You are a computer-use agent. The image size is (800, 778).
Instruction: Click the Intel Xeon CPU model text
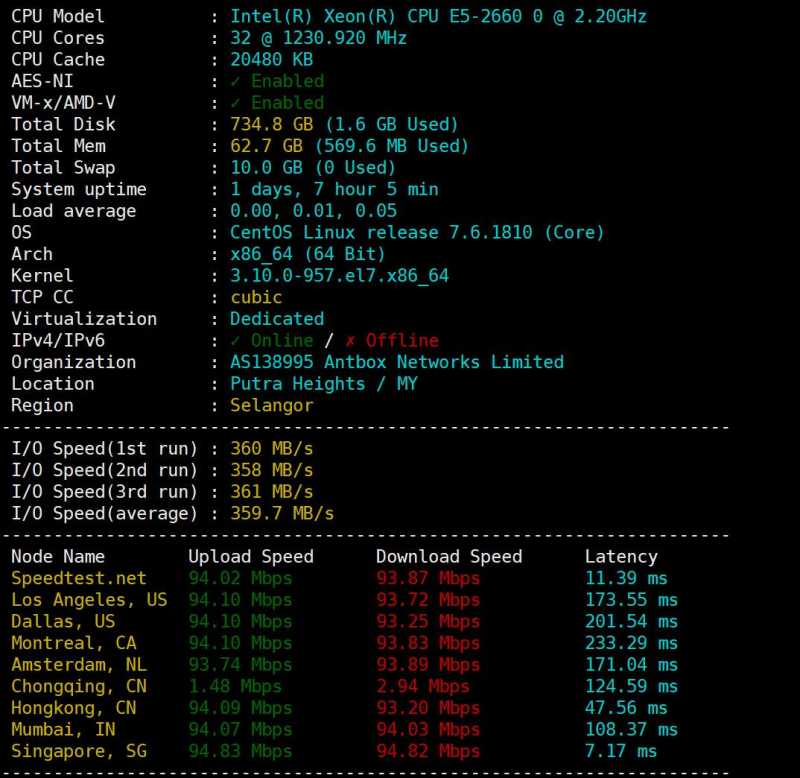point(438,16)
